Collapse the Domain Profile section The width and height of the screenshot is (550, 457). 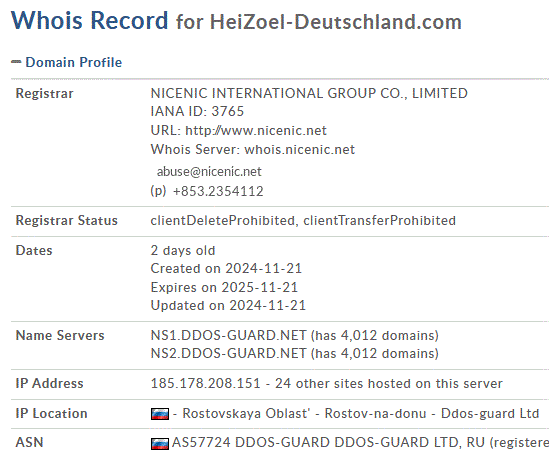67,62
